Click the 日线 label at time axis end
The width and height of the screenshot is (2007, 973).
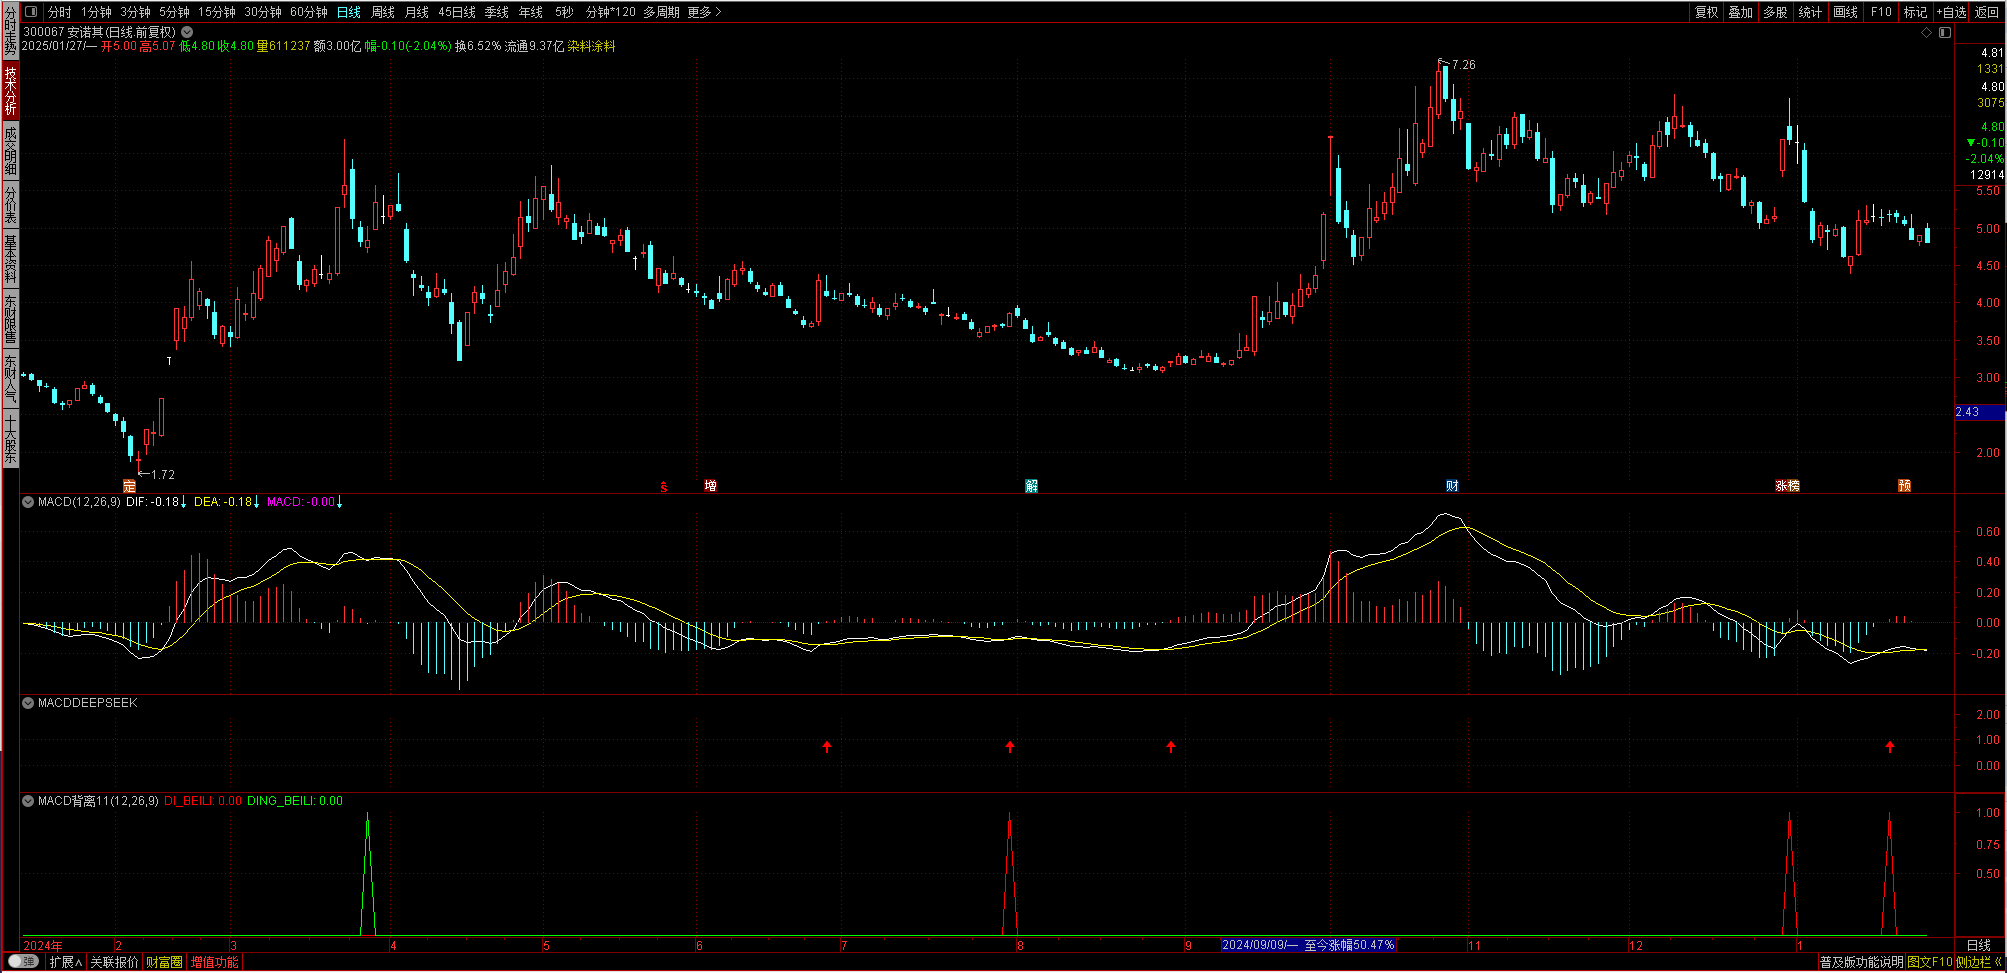[1979, 945]
